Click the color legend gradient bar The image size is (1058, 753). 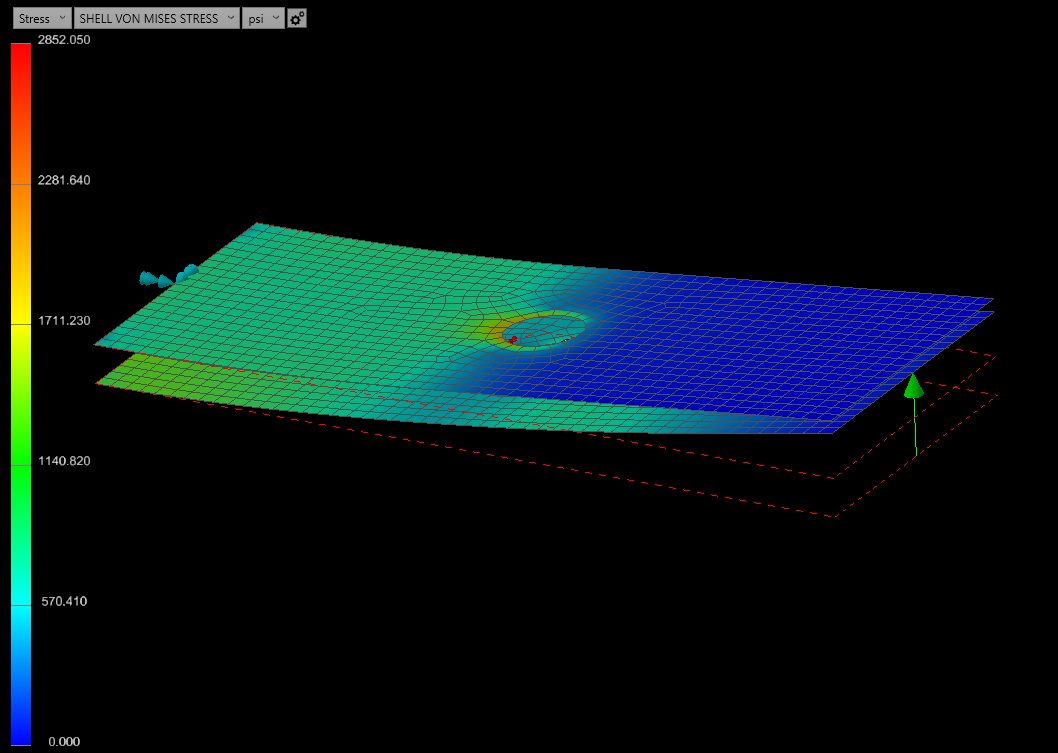21,394
